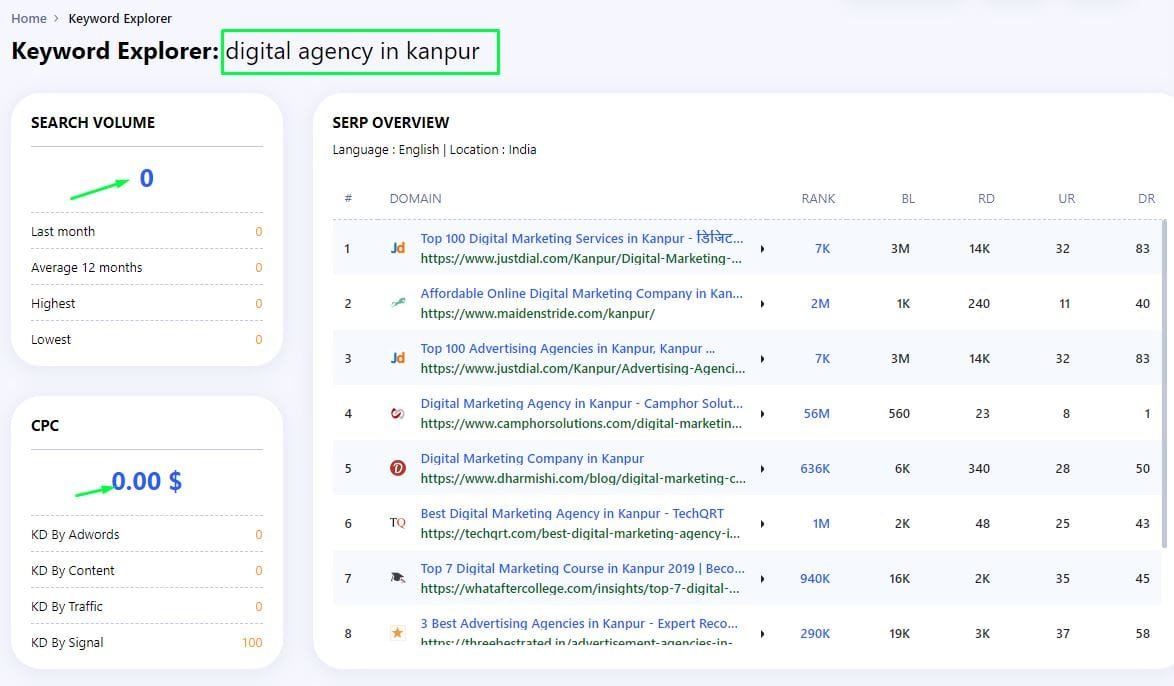Image resolution: width=1174 pixels, height=686 pixels.
Task: Click the TechQRT favicon icon
Action: (398, 523)
